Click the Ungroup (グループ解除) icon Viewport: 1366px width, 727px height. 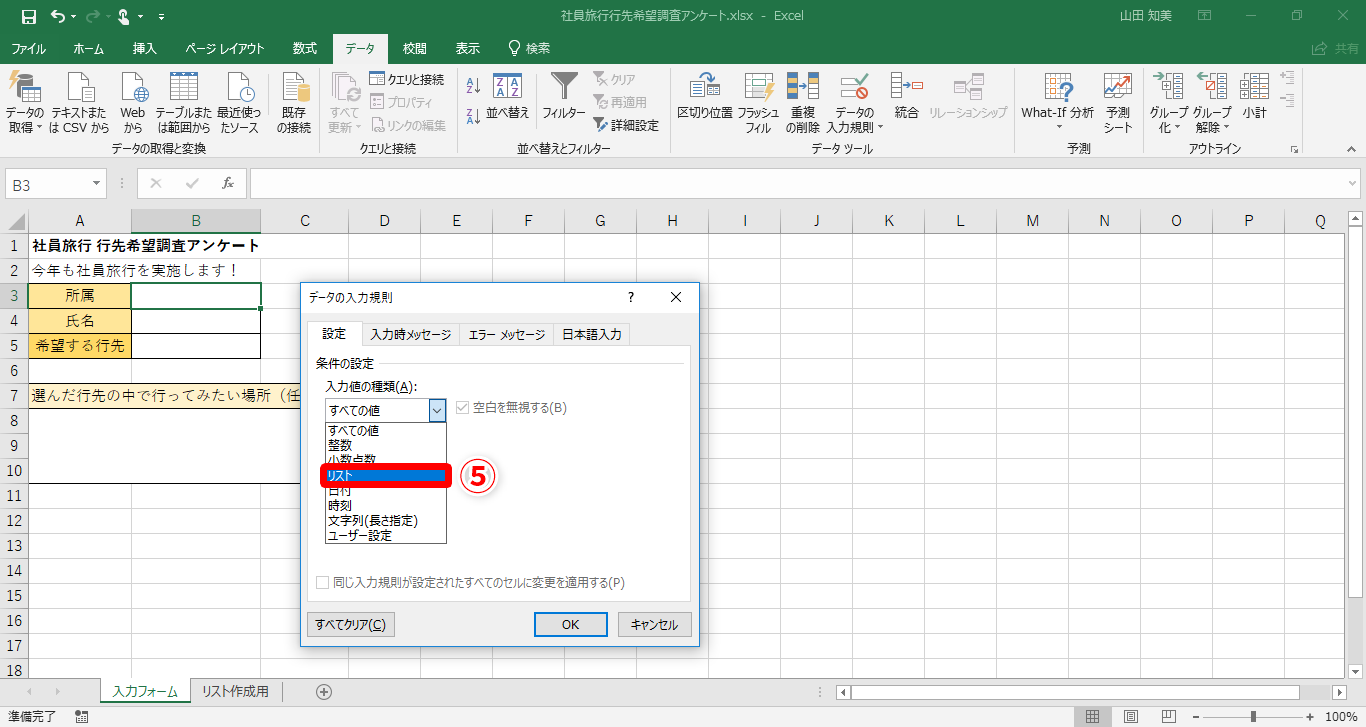1212,88
